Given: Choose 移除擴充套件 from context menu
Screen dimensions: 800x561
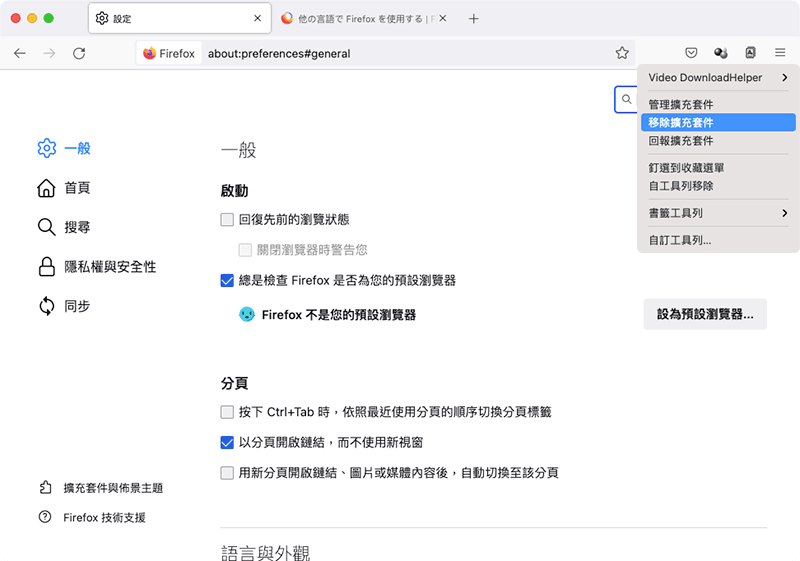Looking at the screenshot, I should click(718, 122).
